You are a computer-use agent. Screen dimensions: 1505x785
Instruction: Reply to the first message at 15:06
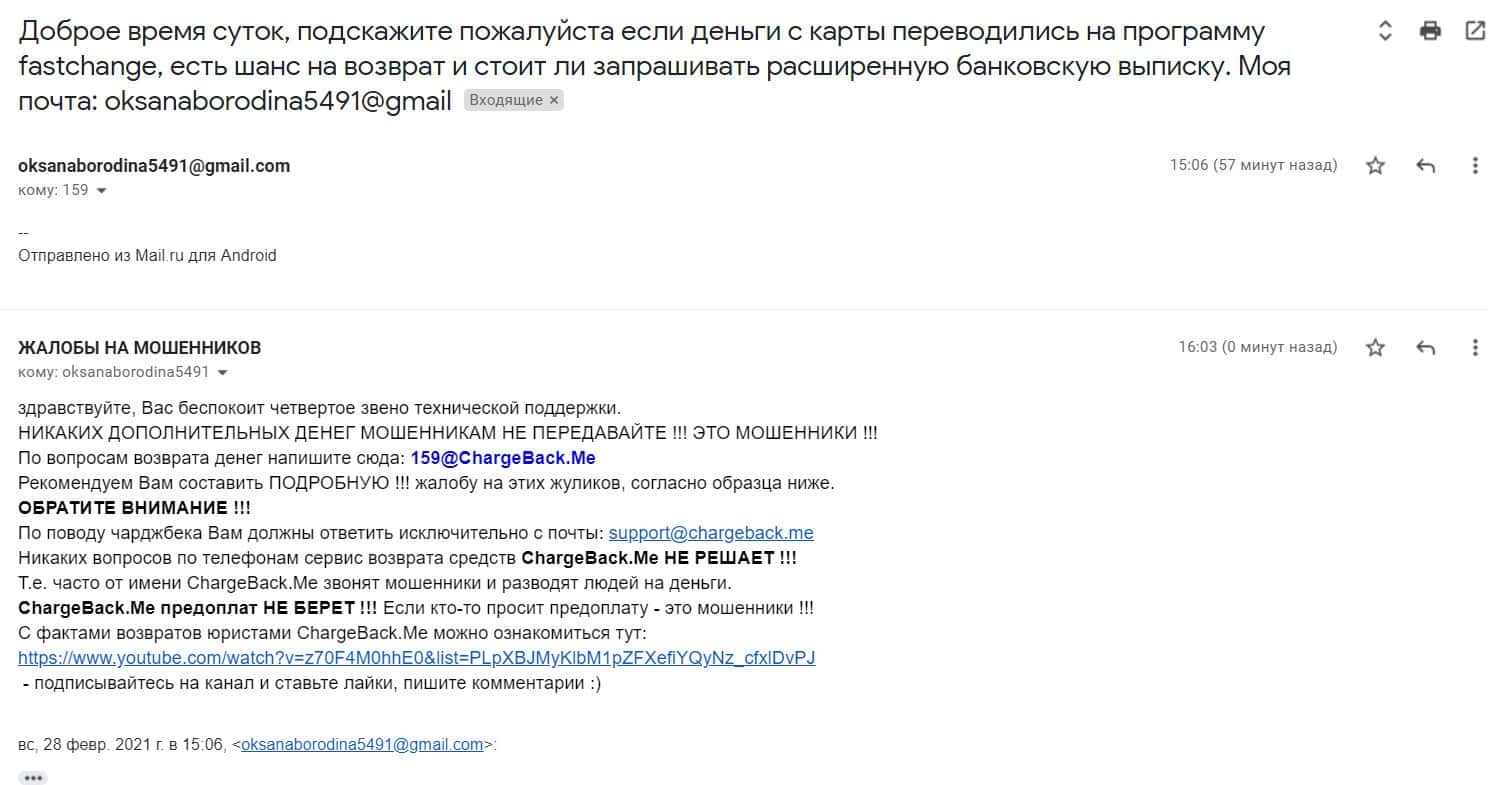coord(1426,166)
